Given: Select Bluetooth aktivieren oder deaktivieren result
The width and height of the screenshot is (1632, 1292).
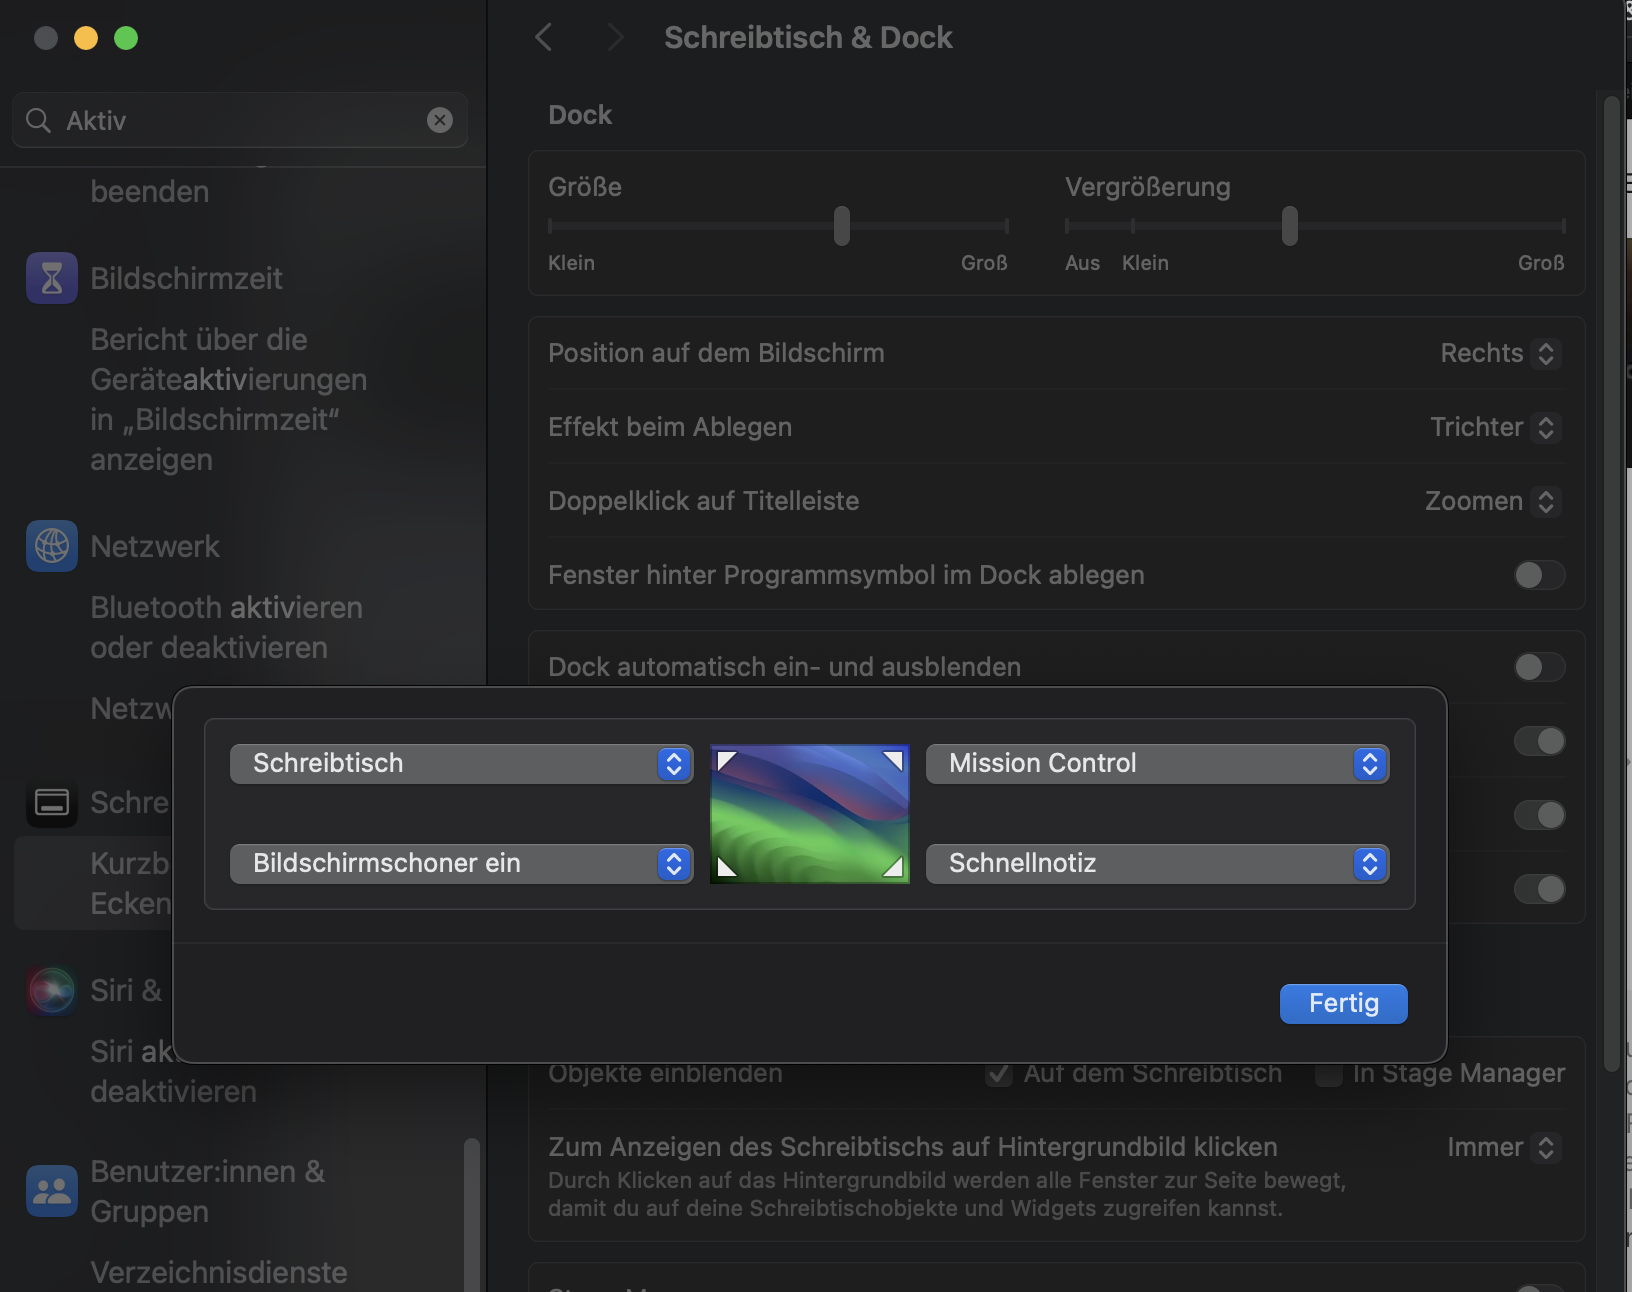Looking at the screenshot, I should coord(227,627).
